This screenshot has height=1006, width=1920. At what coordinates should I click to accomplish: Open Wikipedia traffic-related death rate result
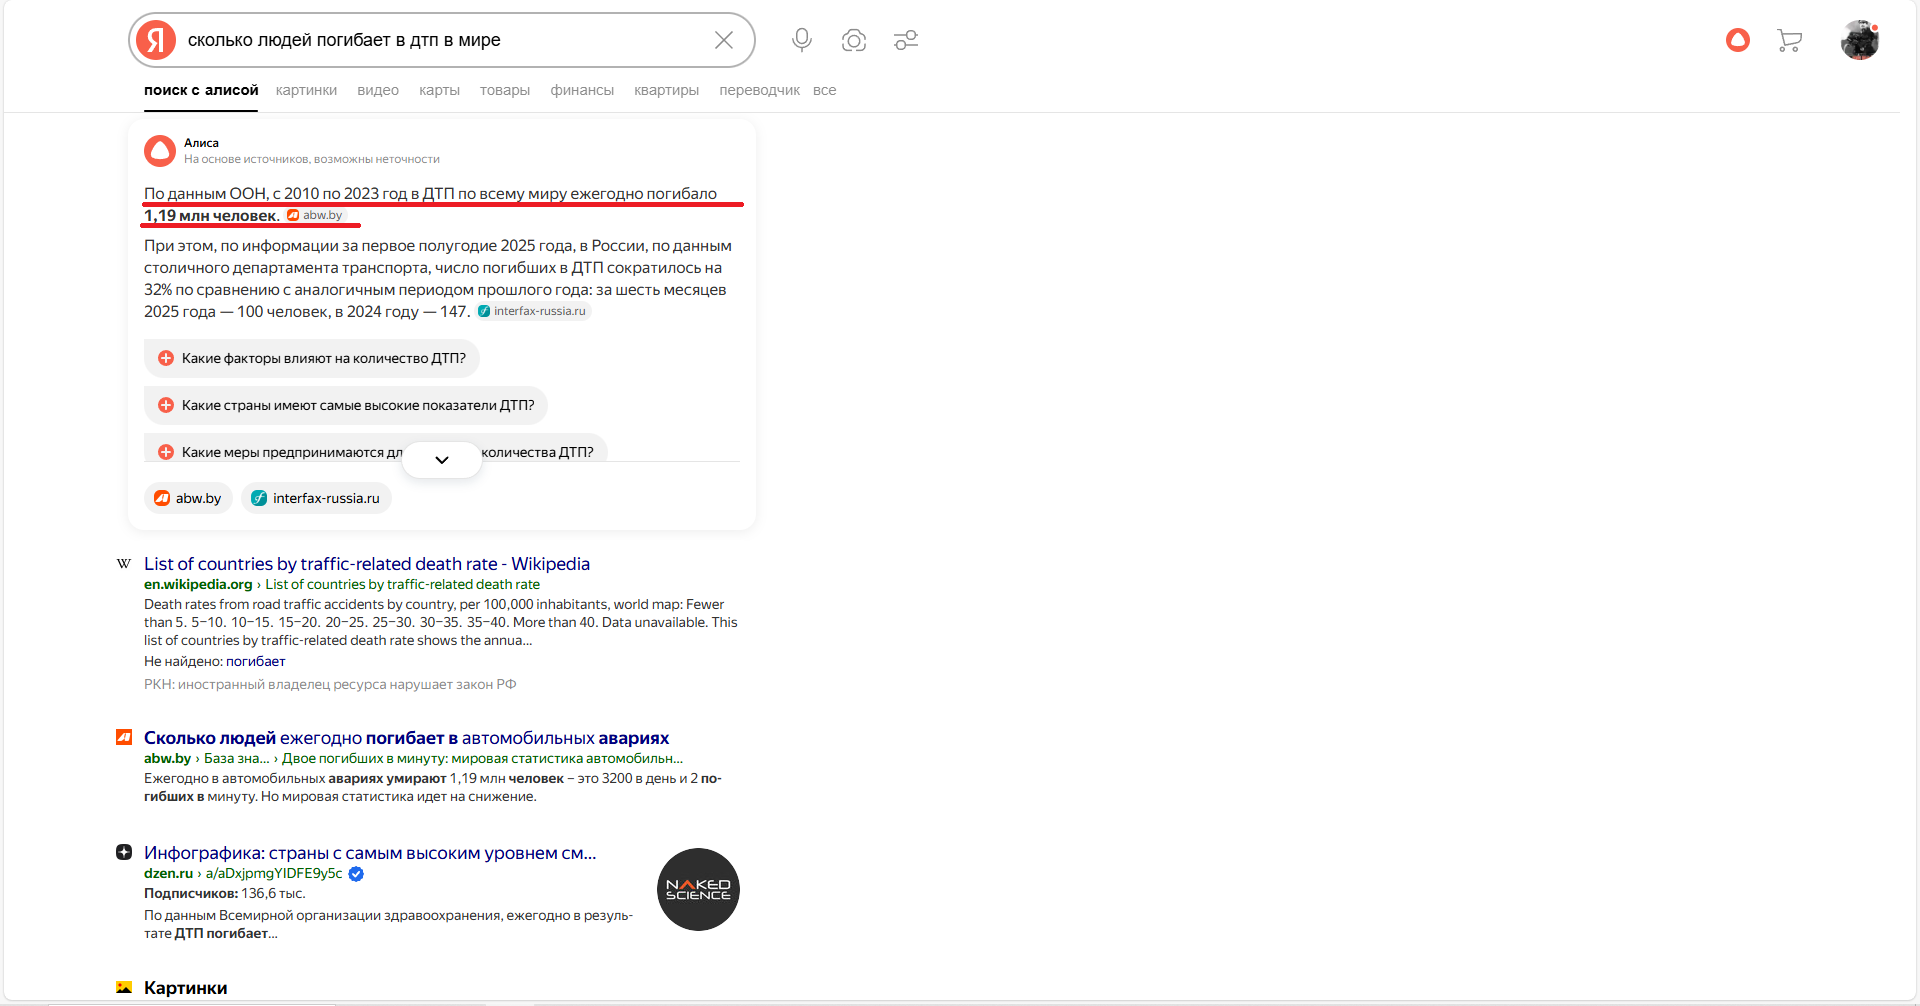(x=367, y=564)
